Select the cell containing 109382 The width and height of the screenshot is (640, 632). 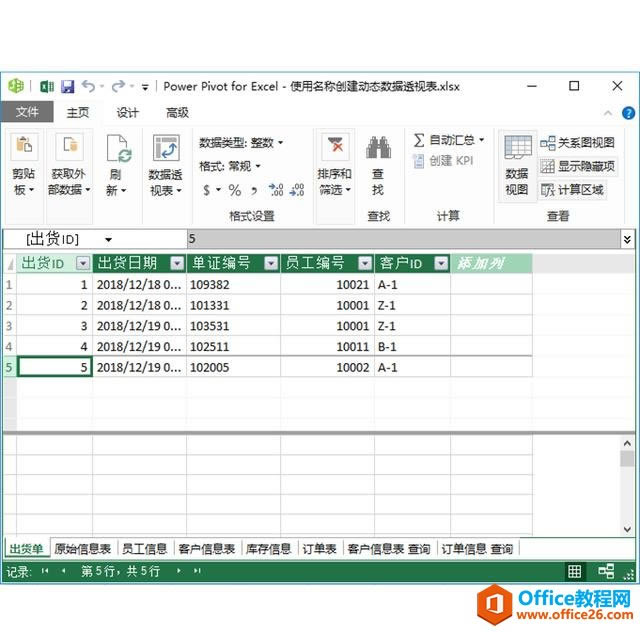(x=233, y=285)
